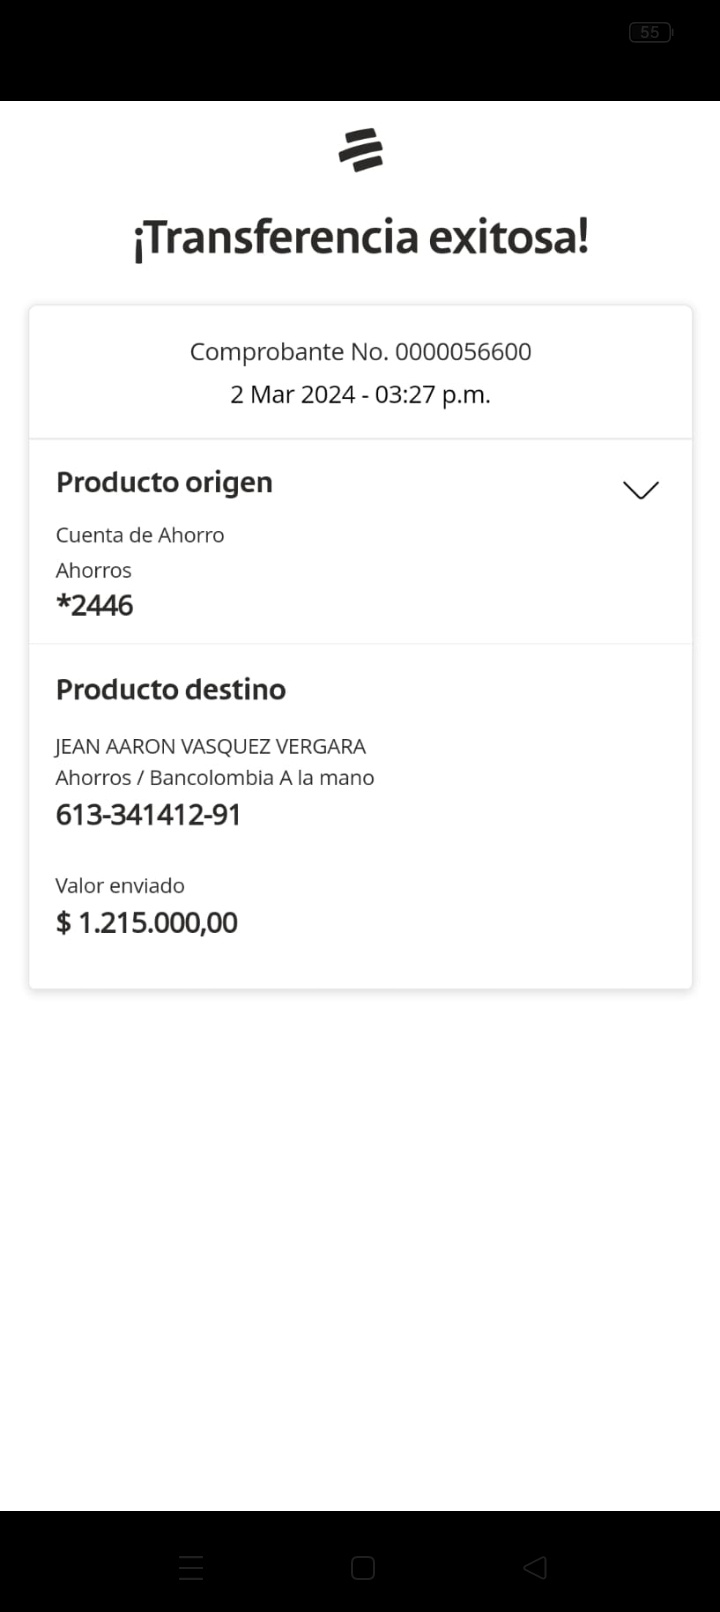720x1612 pixels.
Task: Tap the Producto destino heading
Action: (x=171, y=689)
